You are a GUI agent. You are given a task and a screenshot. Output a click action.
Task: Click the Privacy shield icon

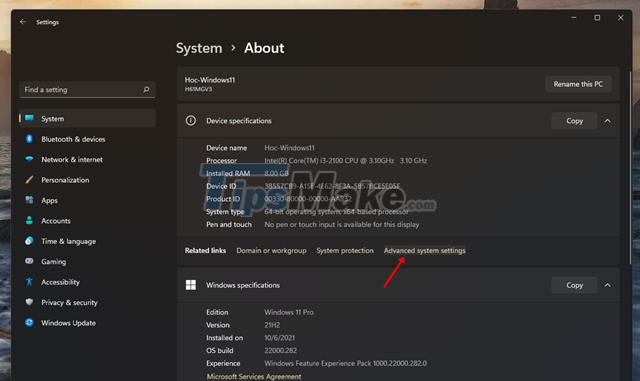click(x=29, y=302)
